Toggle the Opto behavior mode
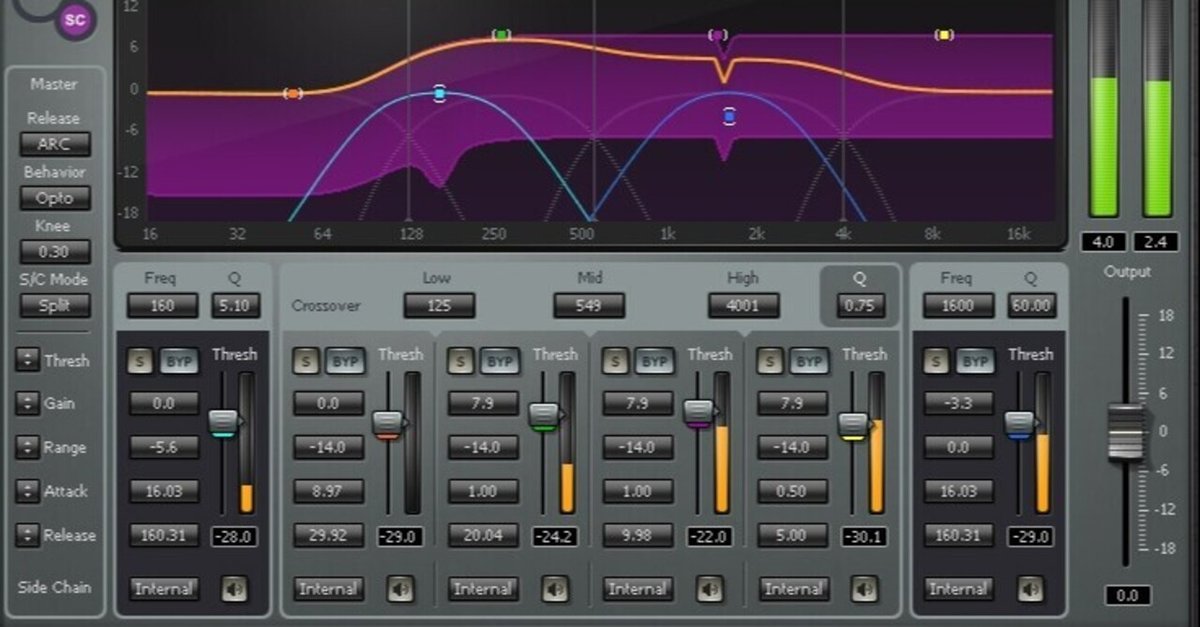This screenshot has width=1200, height=627. pos(55,198)
